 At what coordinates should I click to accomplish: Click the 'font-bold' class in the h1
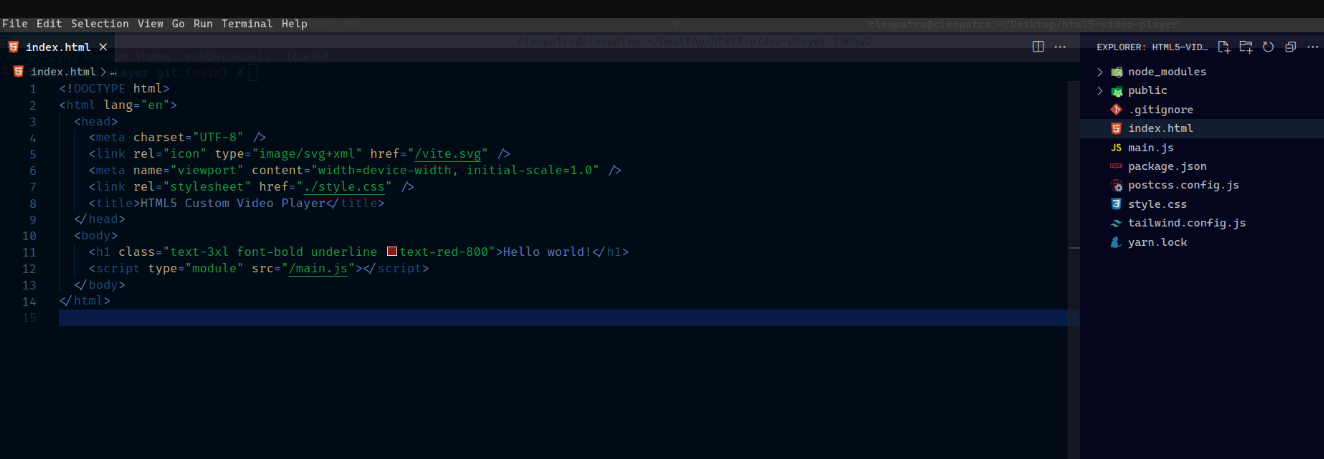pos(270,252)
